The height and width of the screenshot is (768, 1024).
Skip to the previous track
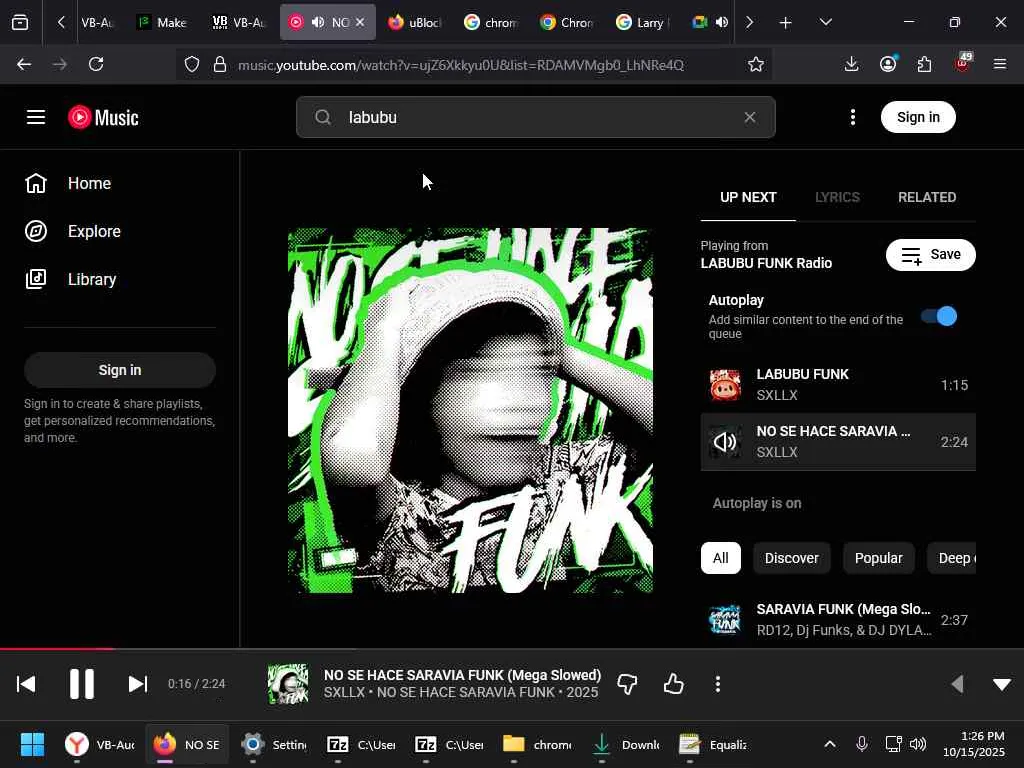26,684
